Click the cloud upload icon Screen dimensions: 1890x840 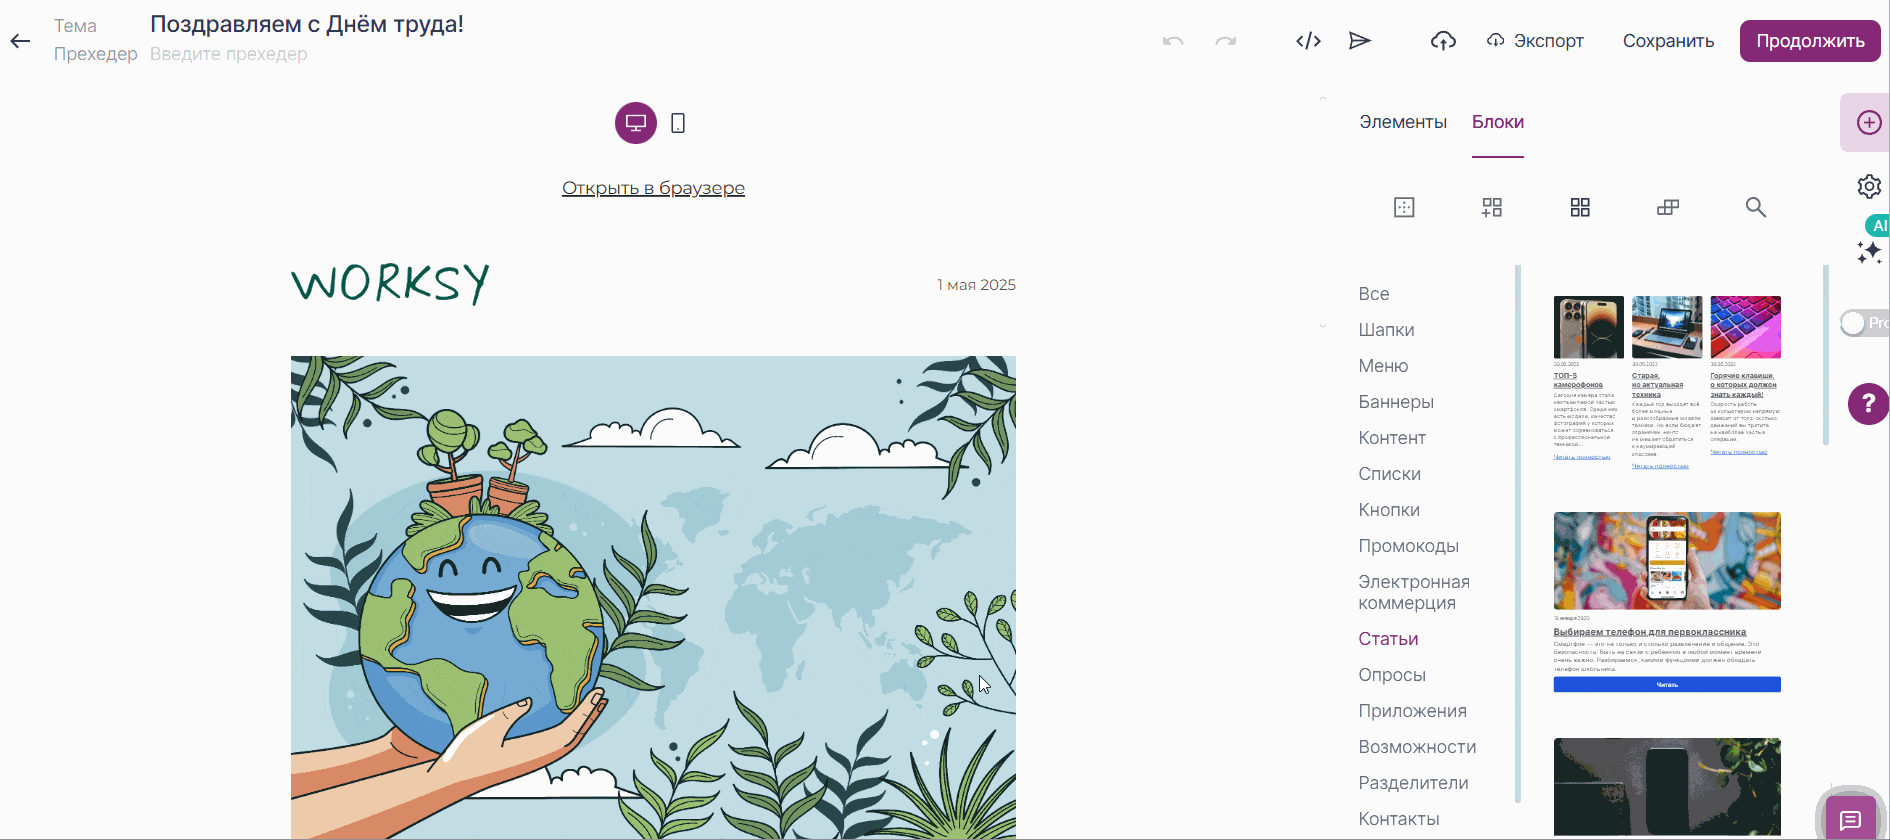(x=1443, y=41)
